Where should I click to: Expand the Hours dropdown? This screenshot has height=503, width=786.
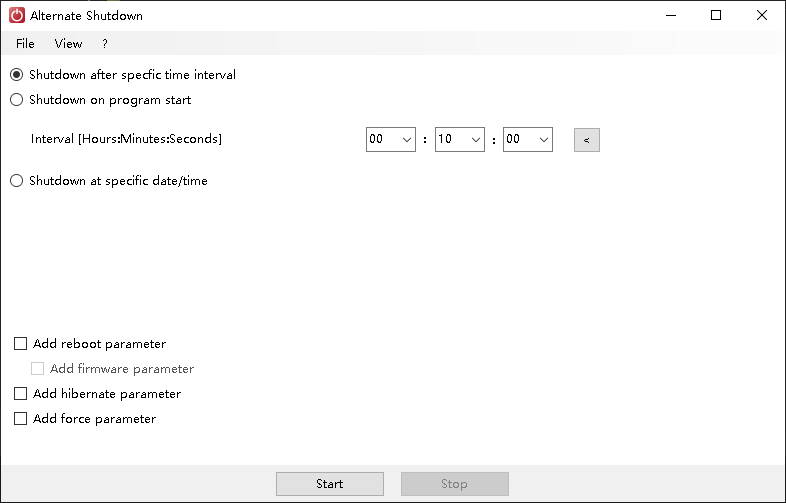(407, 140)
